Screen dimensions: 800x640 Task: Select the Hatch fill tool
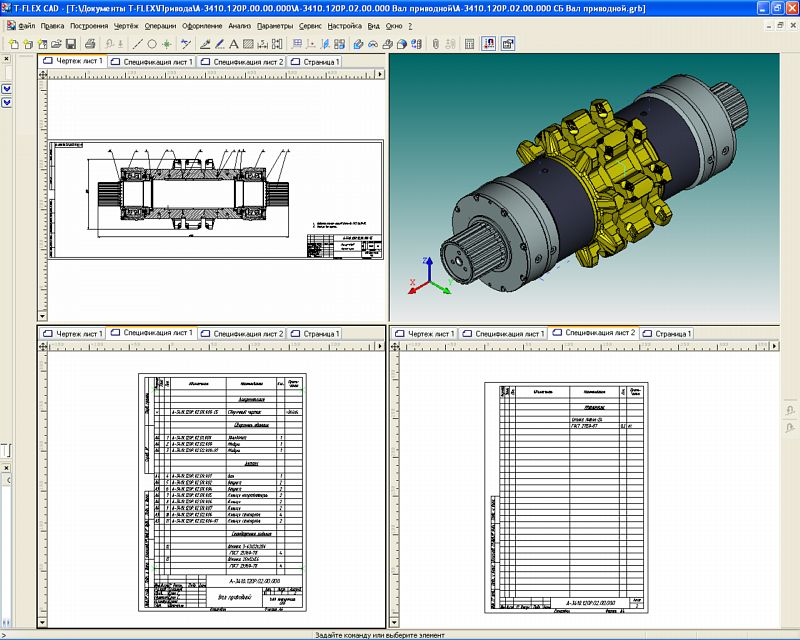(x=246, y=44)
